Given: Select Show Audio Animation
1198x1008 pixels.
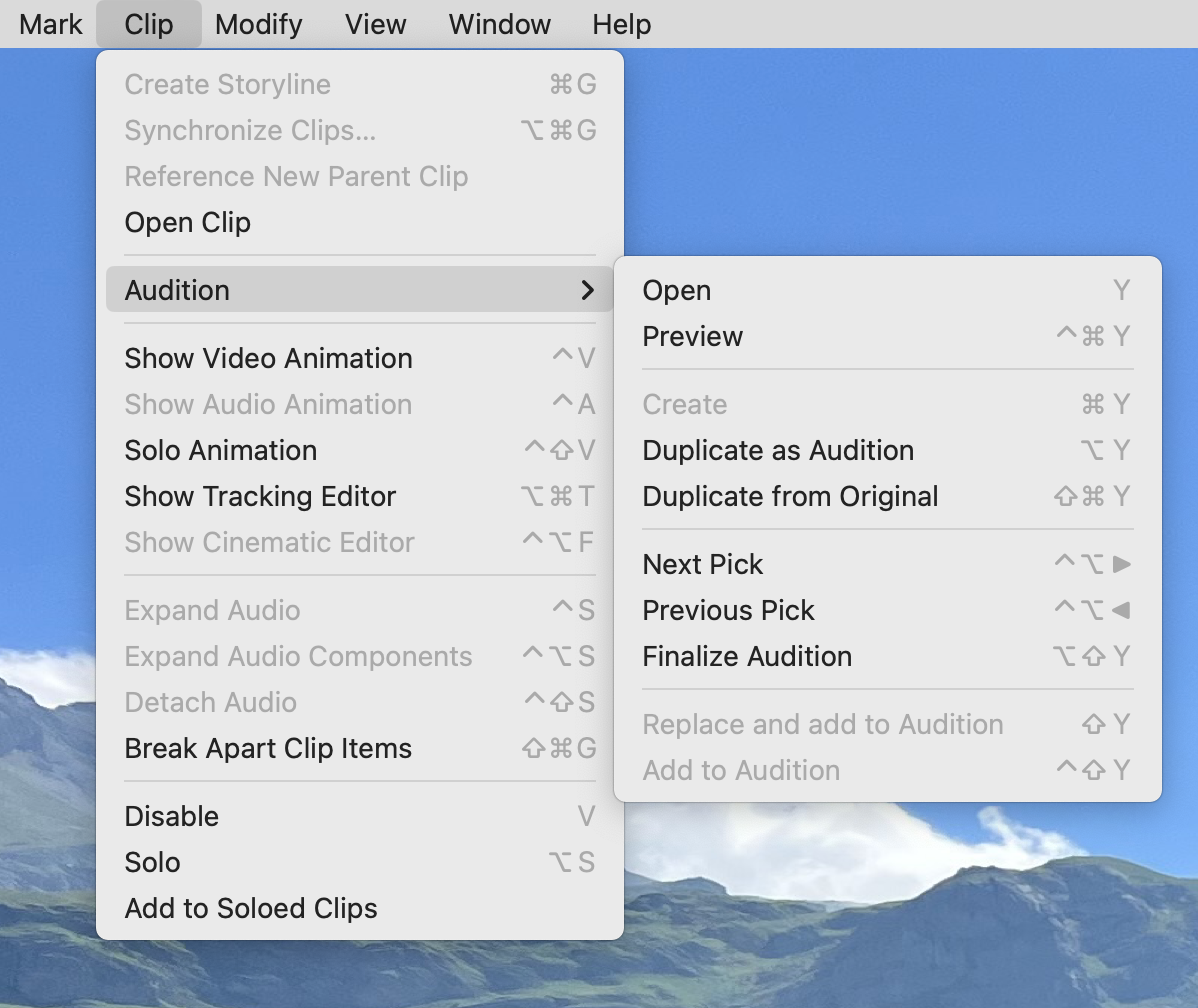Looking at the screenshot, I should [360, 404].
